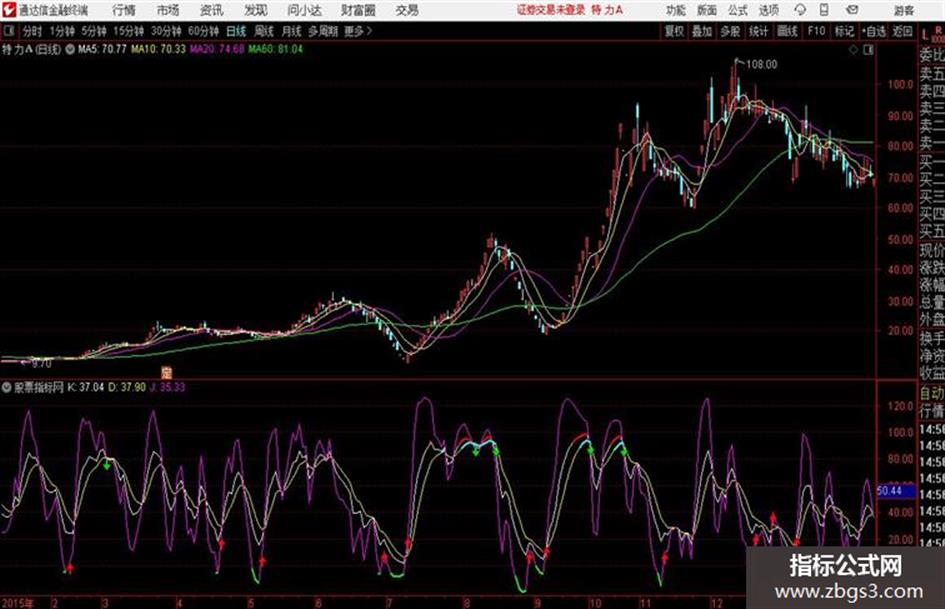Select the 日线 daily chart tab
The image size is (945, 609).
tap(236, 31)
